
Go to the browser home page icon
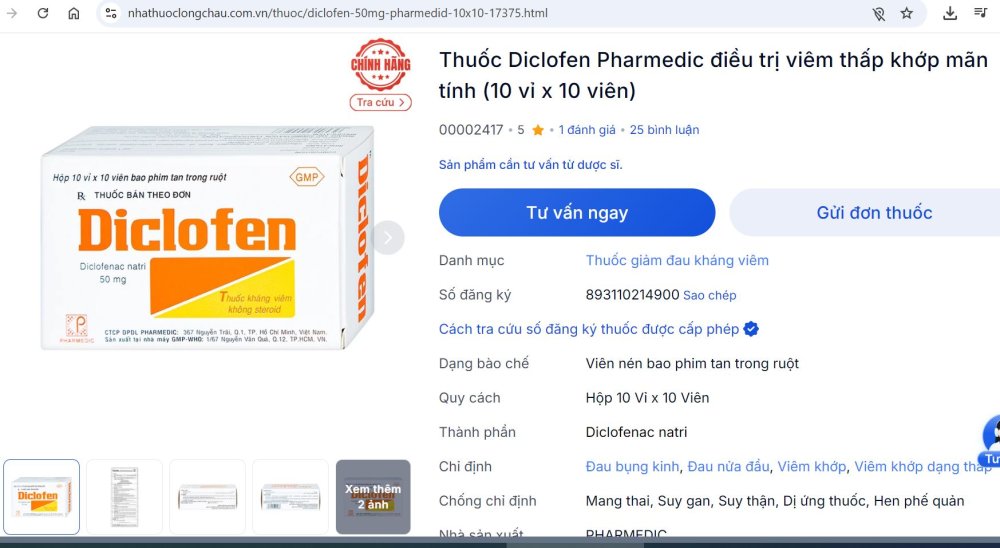point(74,13)
